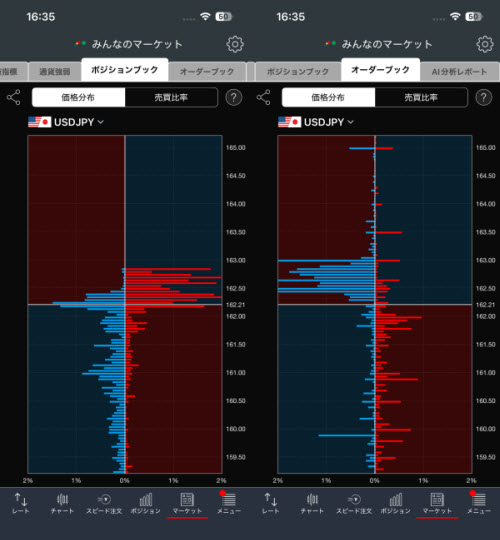Open settings gear in left screen

tap(235, 44)
